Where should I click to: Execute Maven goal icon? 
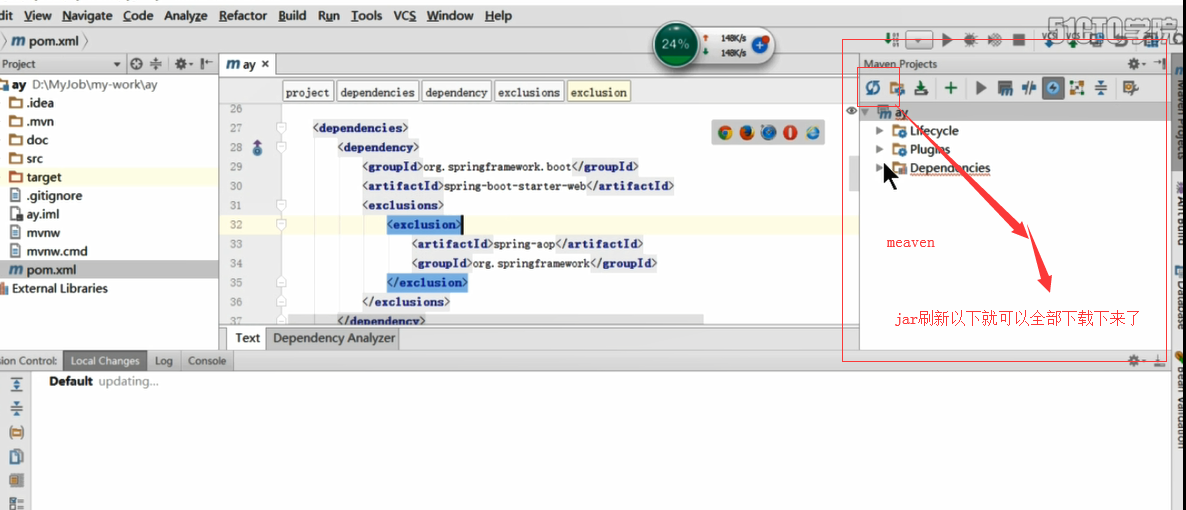1005,89
